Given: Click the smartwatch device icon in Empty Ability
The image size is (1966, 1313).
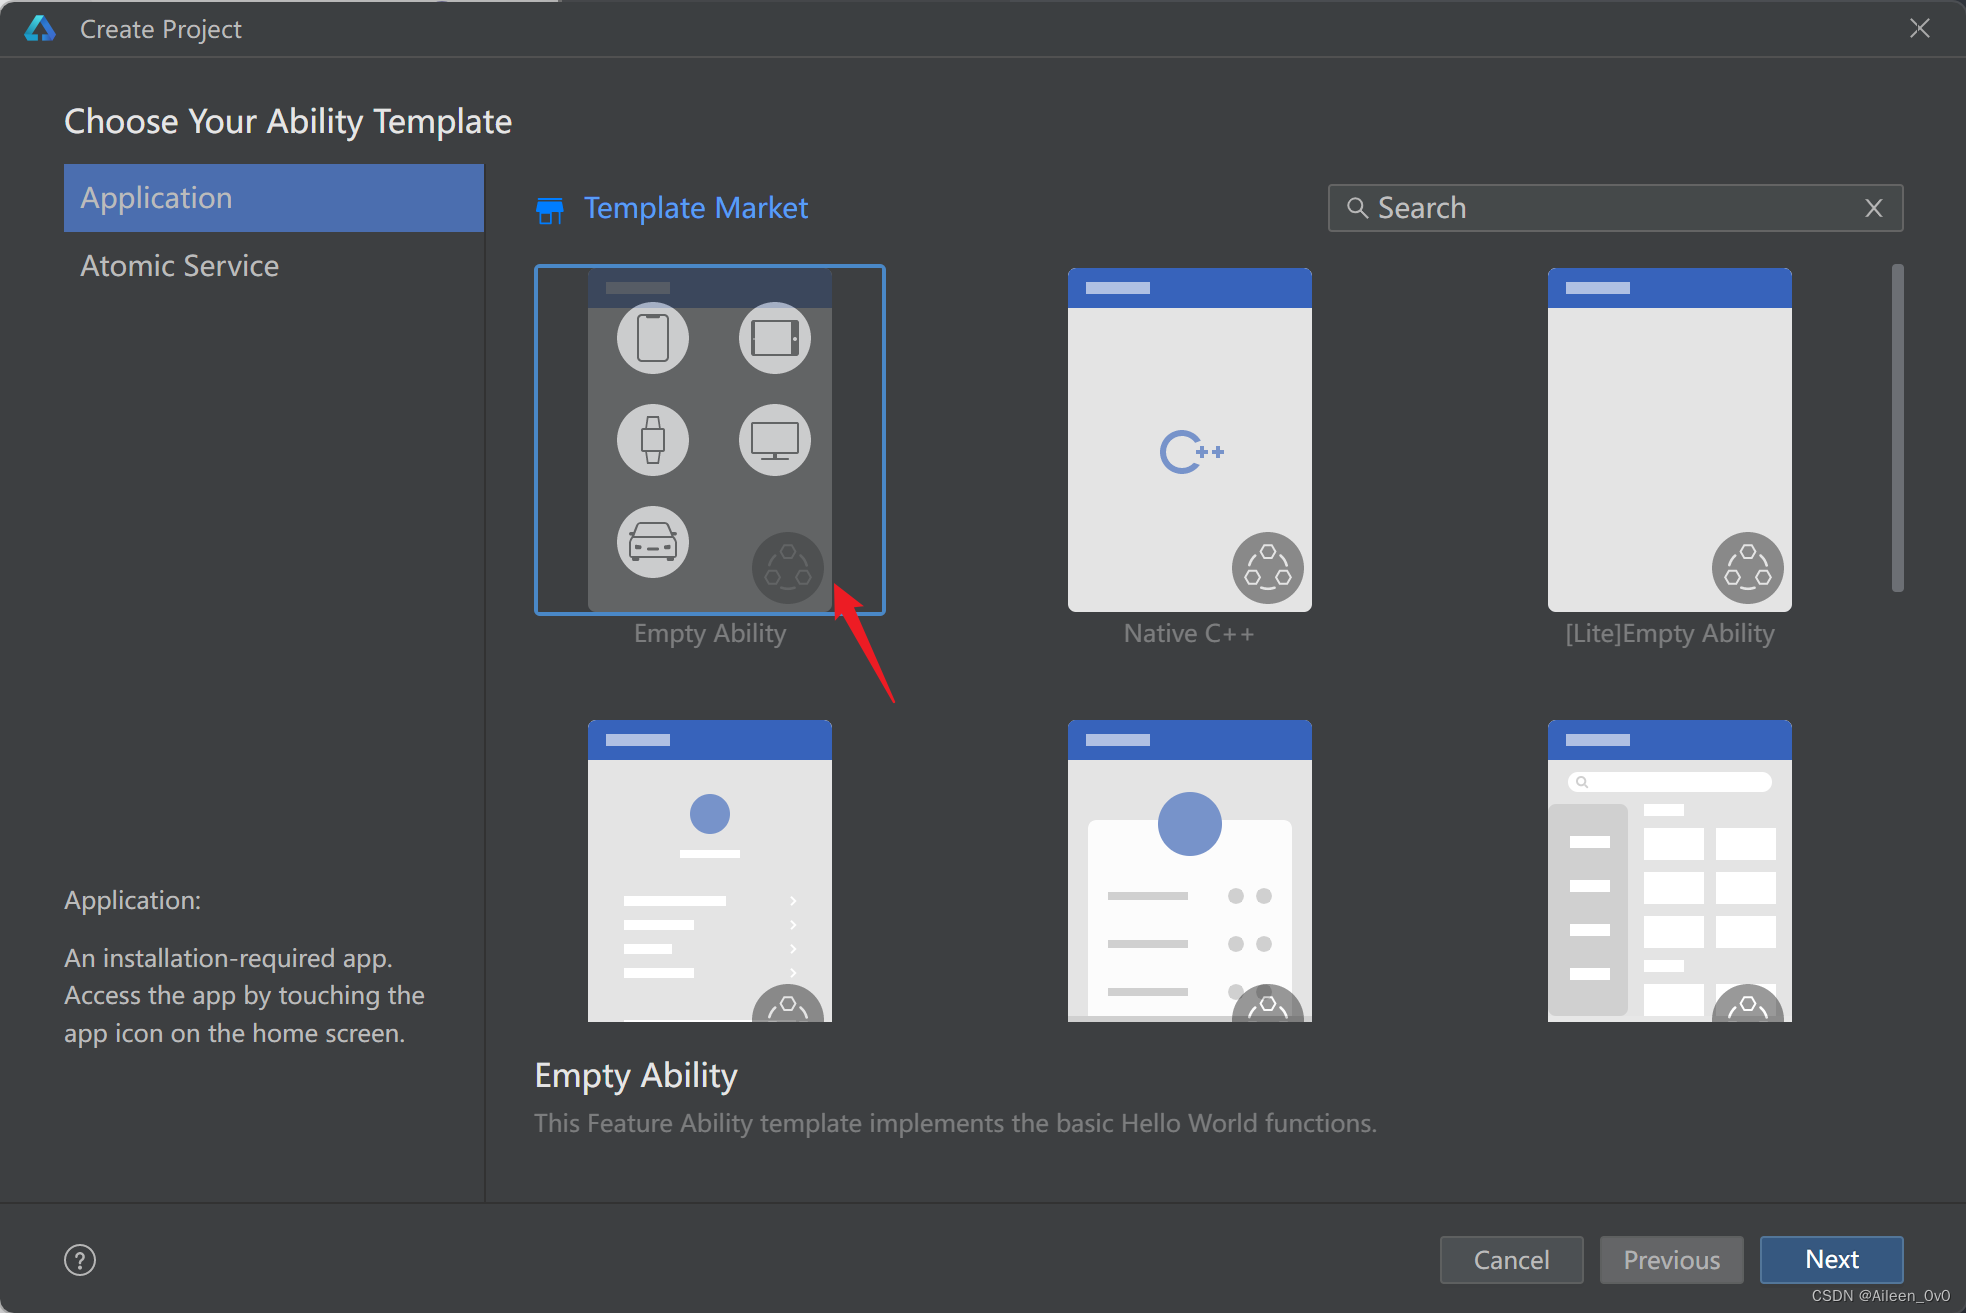Looking at the screenshot, I should [653, 440].
